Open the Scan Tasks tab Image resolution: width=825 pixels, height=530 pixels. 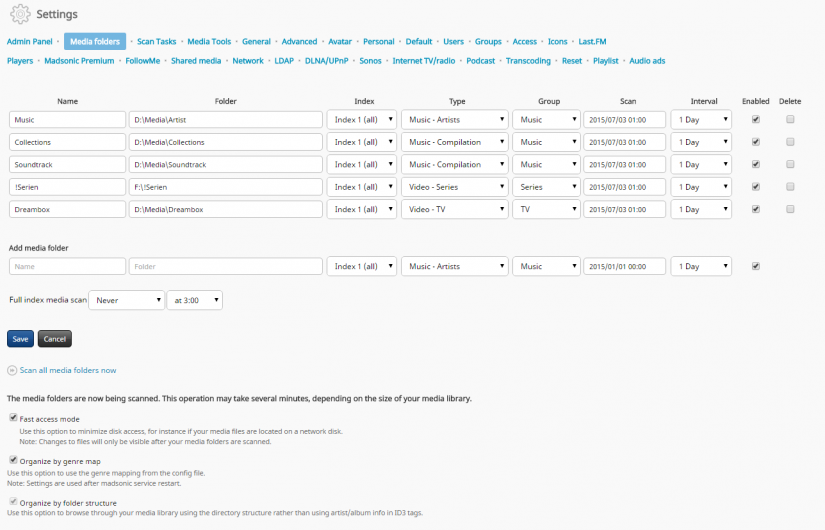pyautogui.click(x=156, y=42)
